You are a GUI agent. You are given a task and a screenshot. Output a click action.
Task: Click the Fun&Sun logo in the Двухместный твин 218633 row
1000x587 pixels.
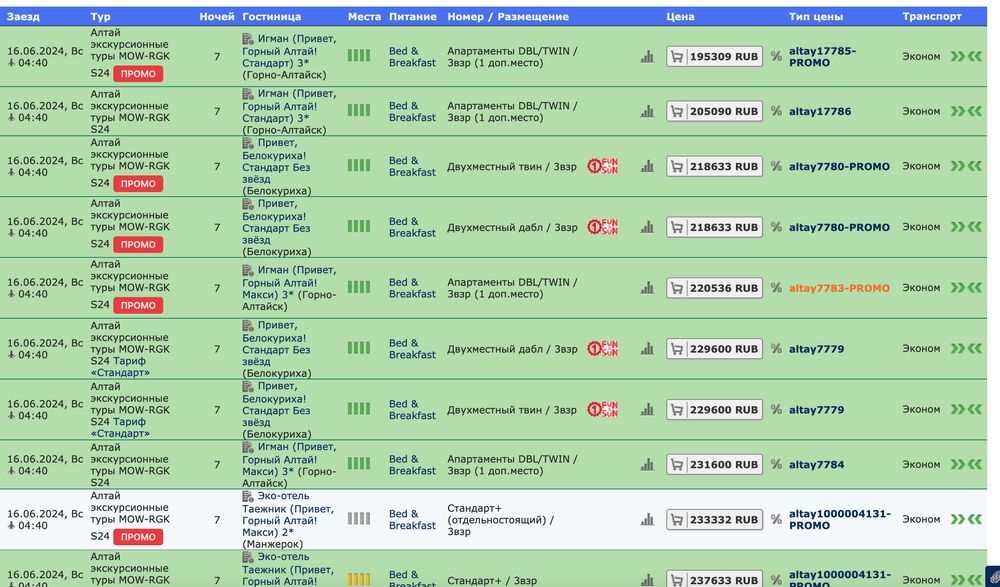coord(602,167)
